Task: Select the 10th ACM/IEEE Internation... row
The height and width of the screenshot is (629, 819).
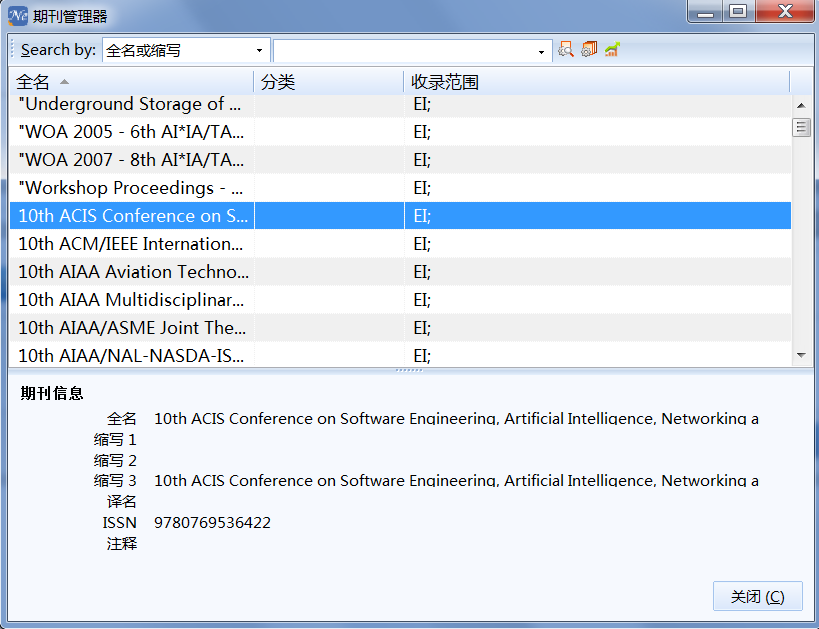Action: (x=400, y=243)
